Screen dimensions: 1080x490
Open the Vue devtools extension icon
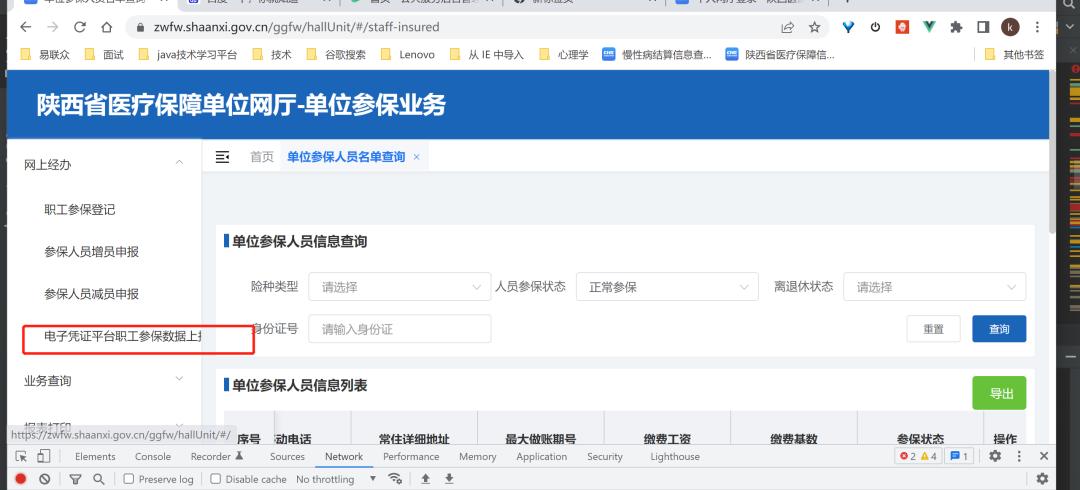click(x=928, y=28)
